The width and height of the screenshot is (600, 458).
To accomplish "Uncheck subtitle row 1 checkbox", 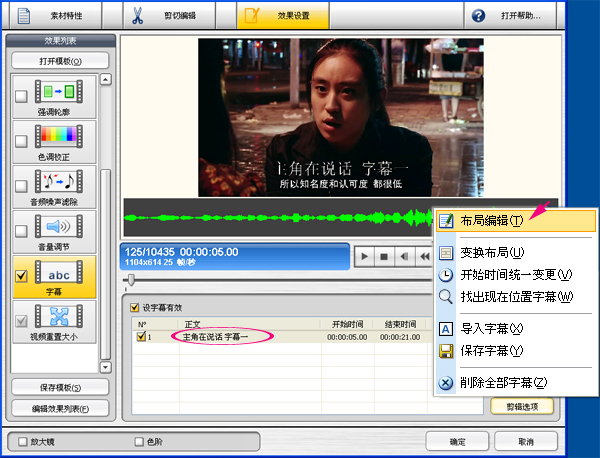I will pyautogui.click(x=141, y=336).
